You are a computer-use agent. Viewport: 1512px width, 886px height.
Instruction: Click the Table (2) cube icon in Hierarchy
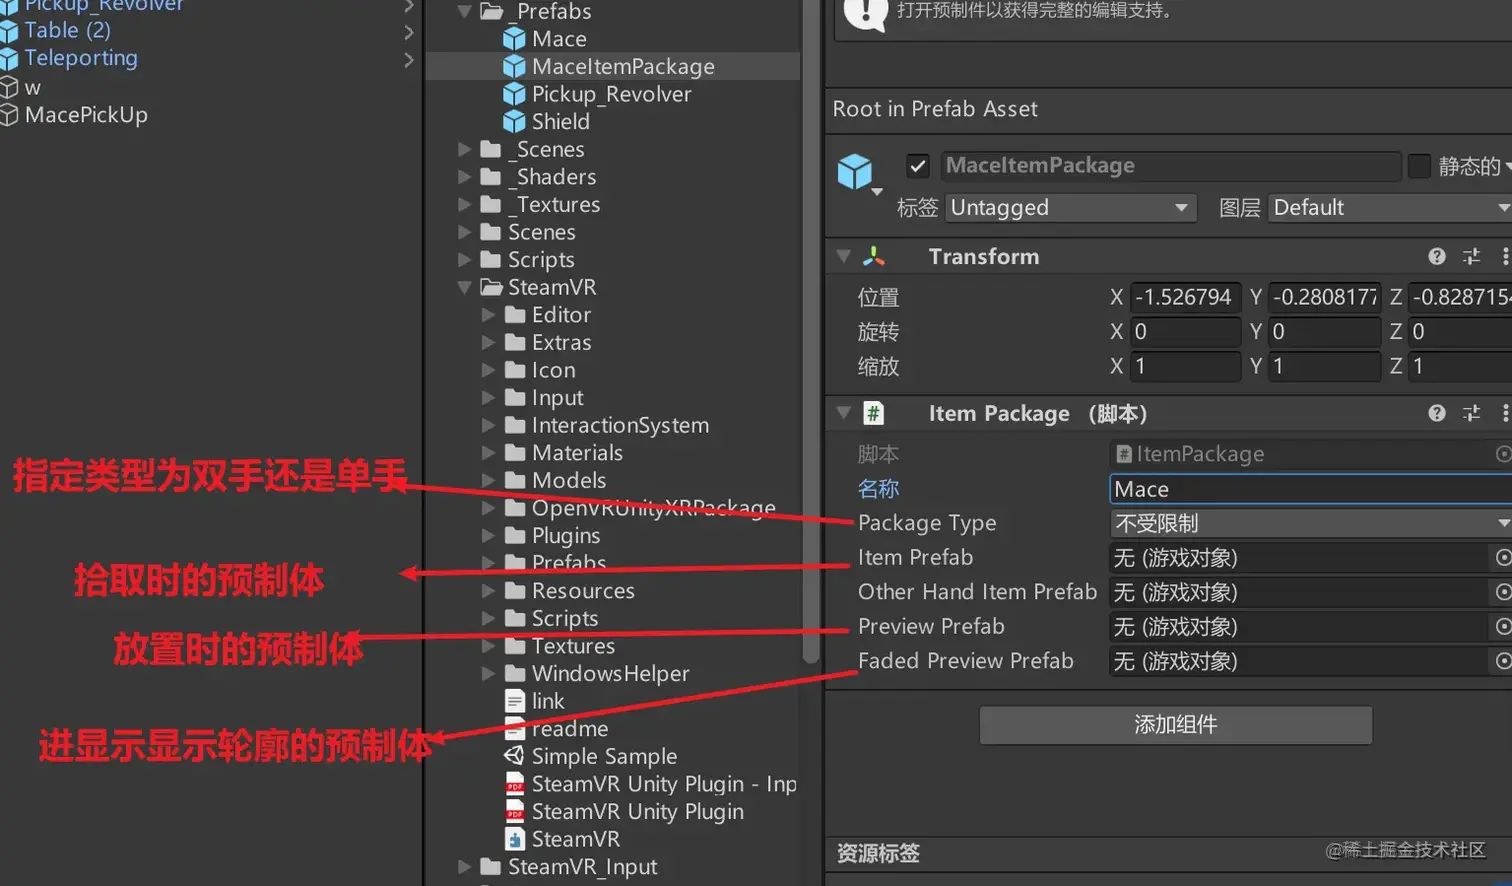tap(9, 31)
